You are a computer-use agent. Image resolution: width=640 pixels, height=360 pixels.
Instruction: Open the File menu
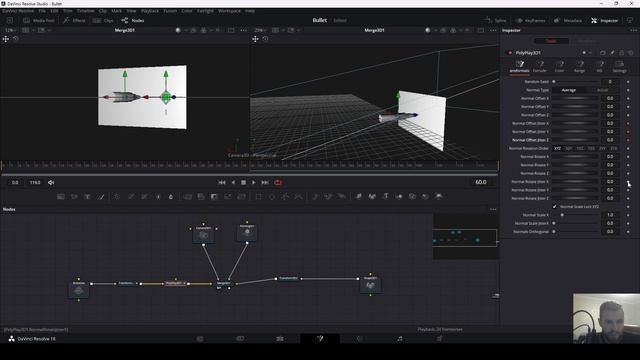(x=42, y=11)
